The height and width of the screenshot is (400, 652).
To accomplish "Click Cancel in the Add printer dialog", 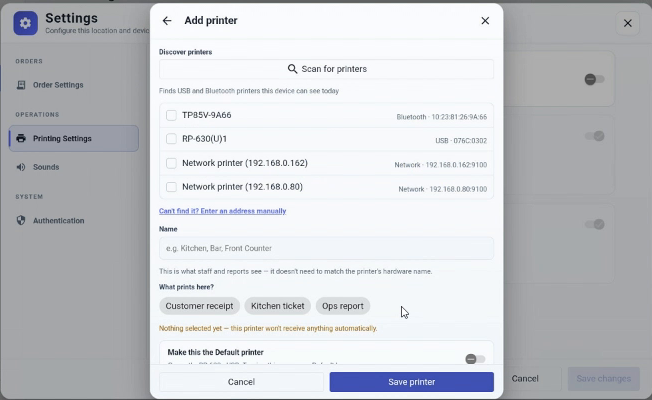I will (241, 382).
